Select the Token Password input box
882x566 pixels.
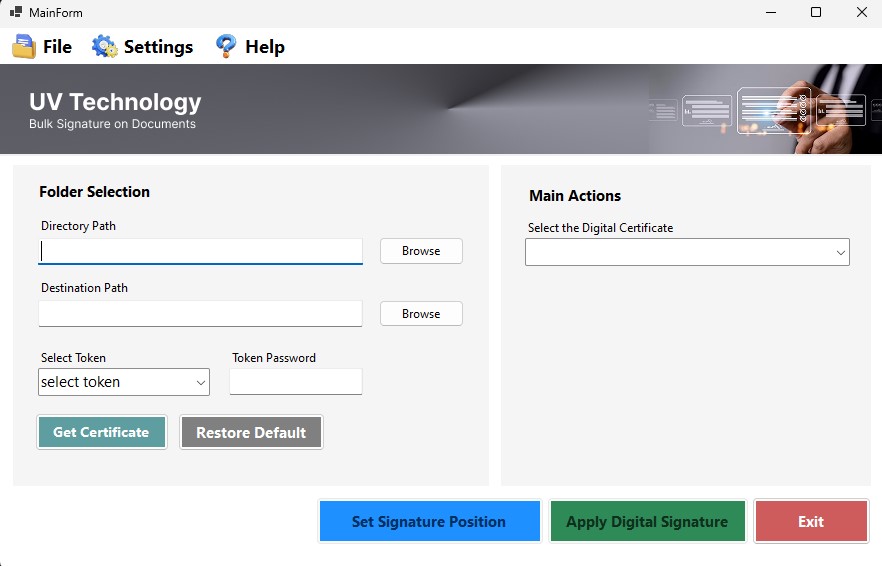pyautogui.click(x=296, y=382)
